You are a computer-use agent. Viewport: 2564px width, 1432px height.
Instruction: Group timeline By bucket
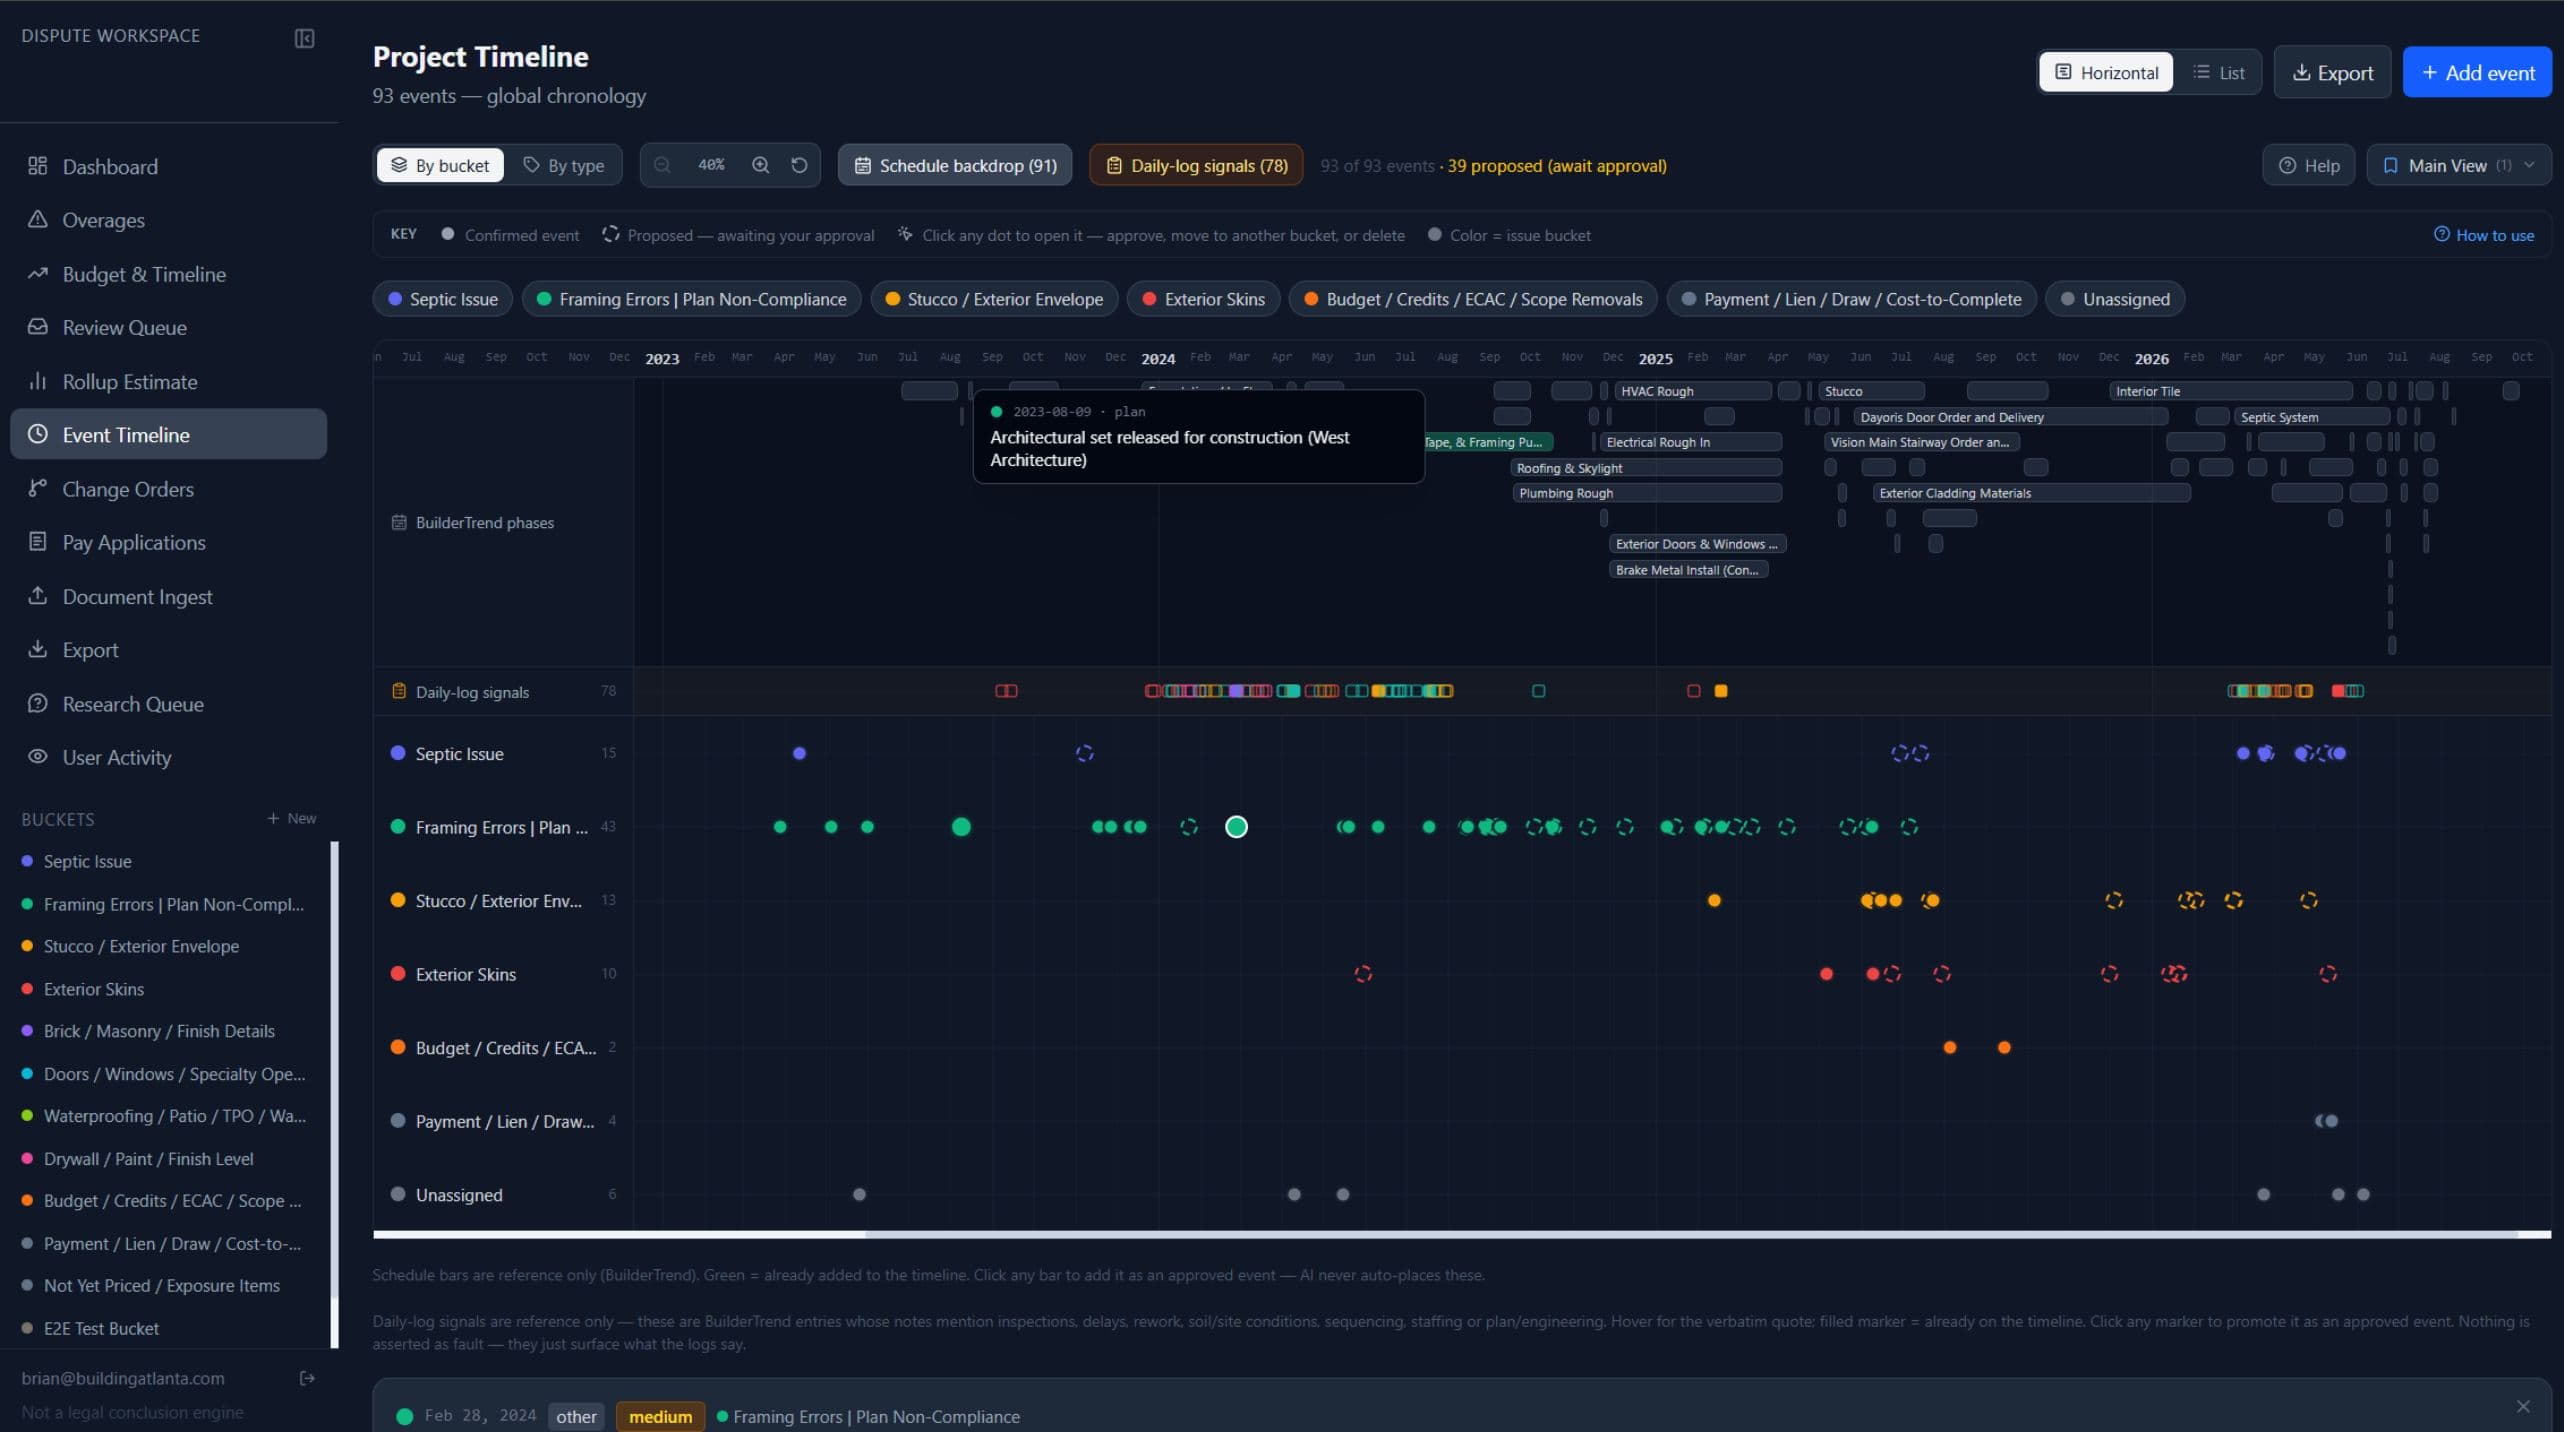point(440,165)
